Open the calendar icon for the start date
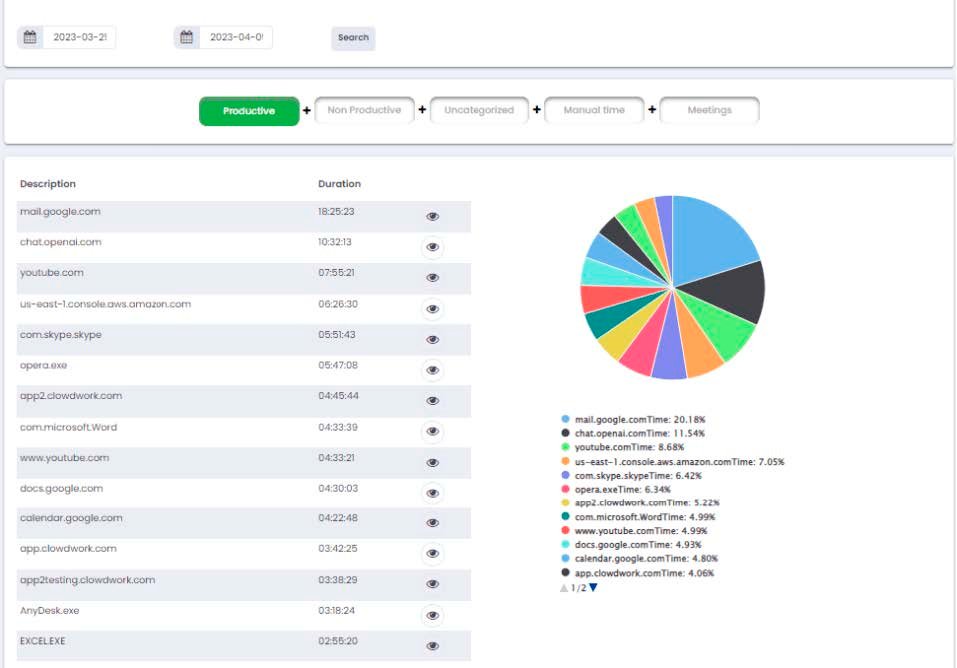Image resolution: width=957 pixels, height=668 pixels. point(30,36)
